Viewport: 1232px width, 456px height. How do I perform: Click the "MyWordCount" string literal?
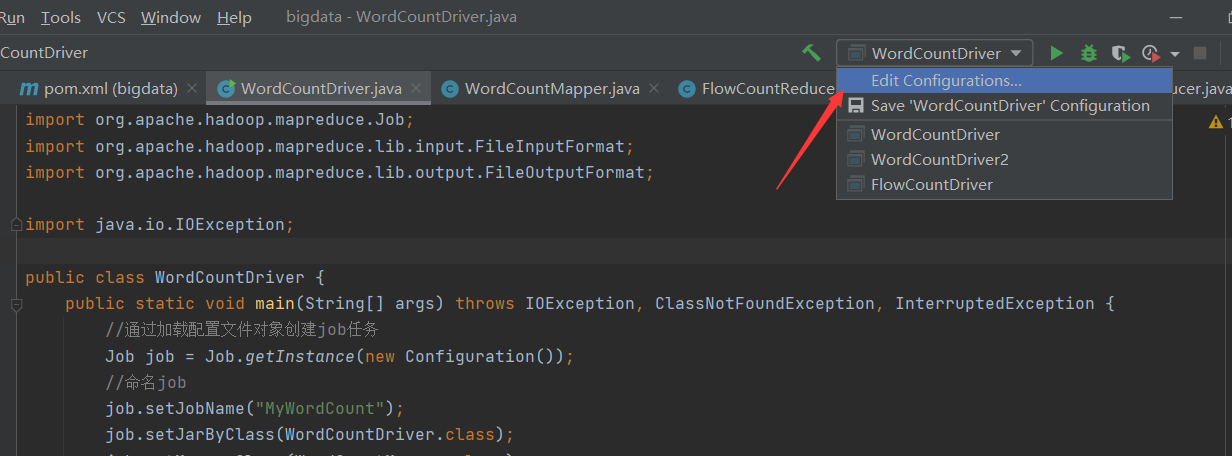[320, 408]
